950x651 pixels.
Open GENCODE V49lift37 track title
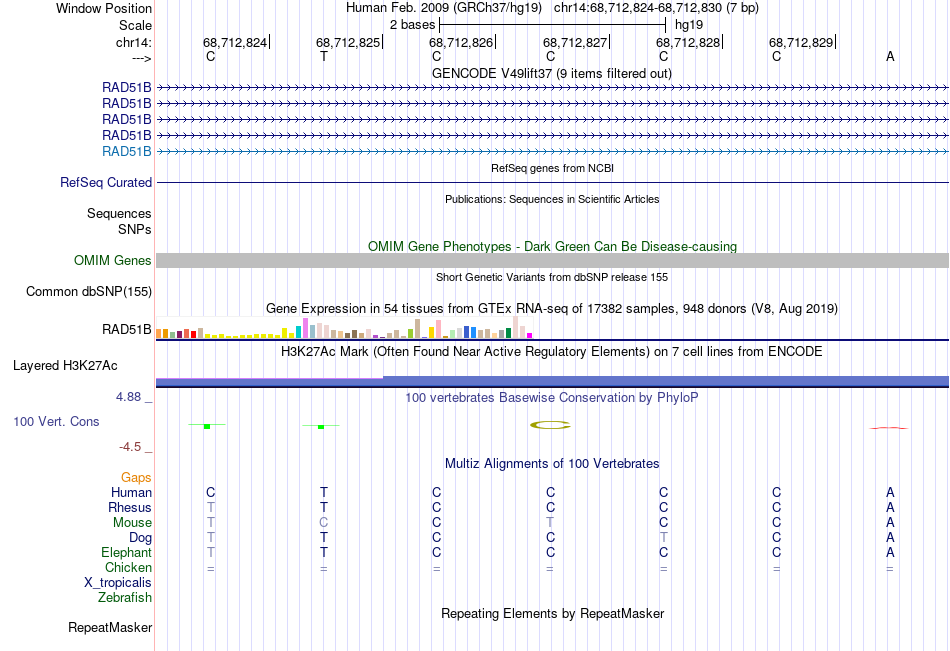point(552,73)
